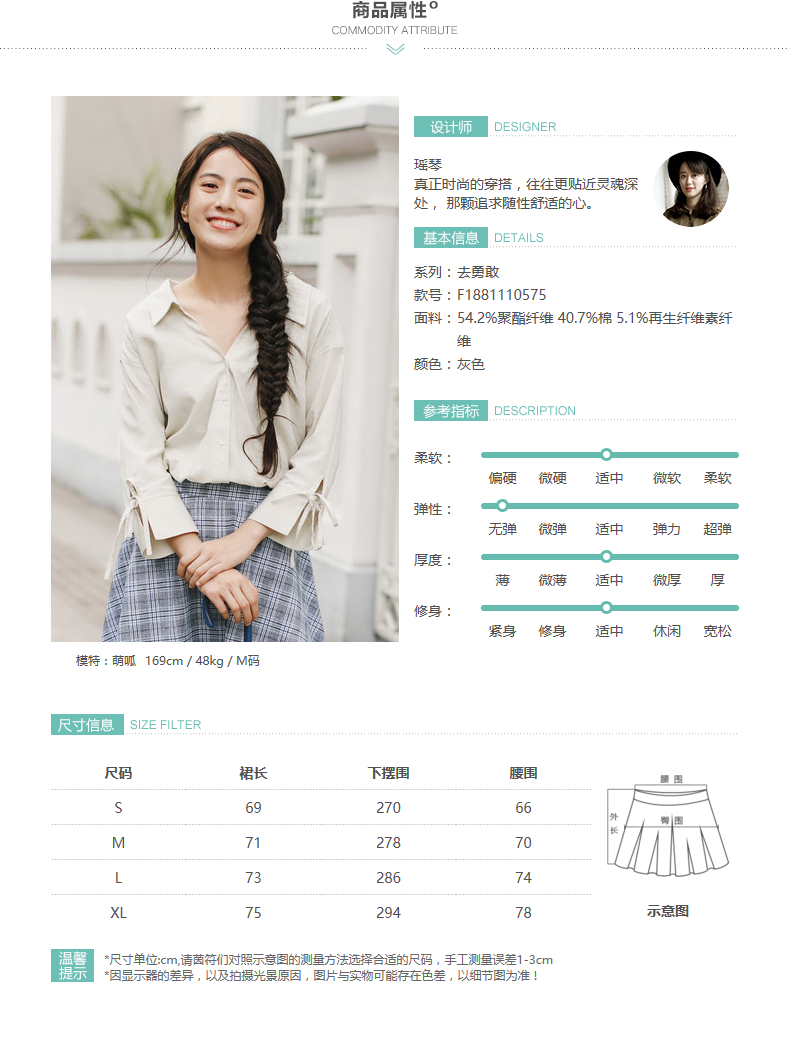
Task: Click the 腰围 column header
Action: click(x=524, y=773)
